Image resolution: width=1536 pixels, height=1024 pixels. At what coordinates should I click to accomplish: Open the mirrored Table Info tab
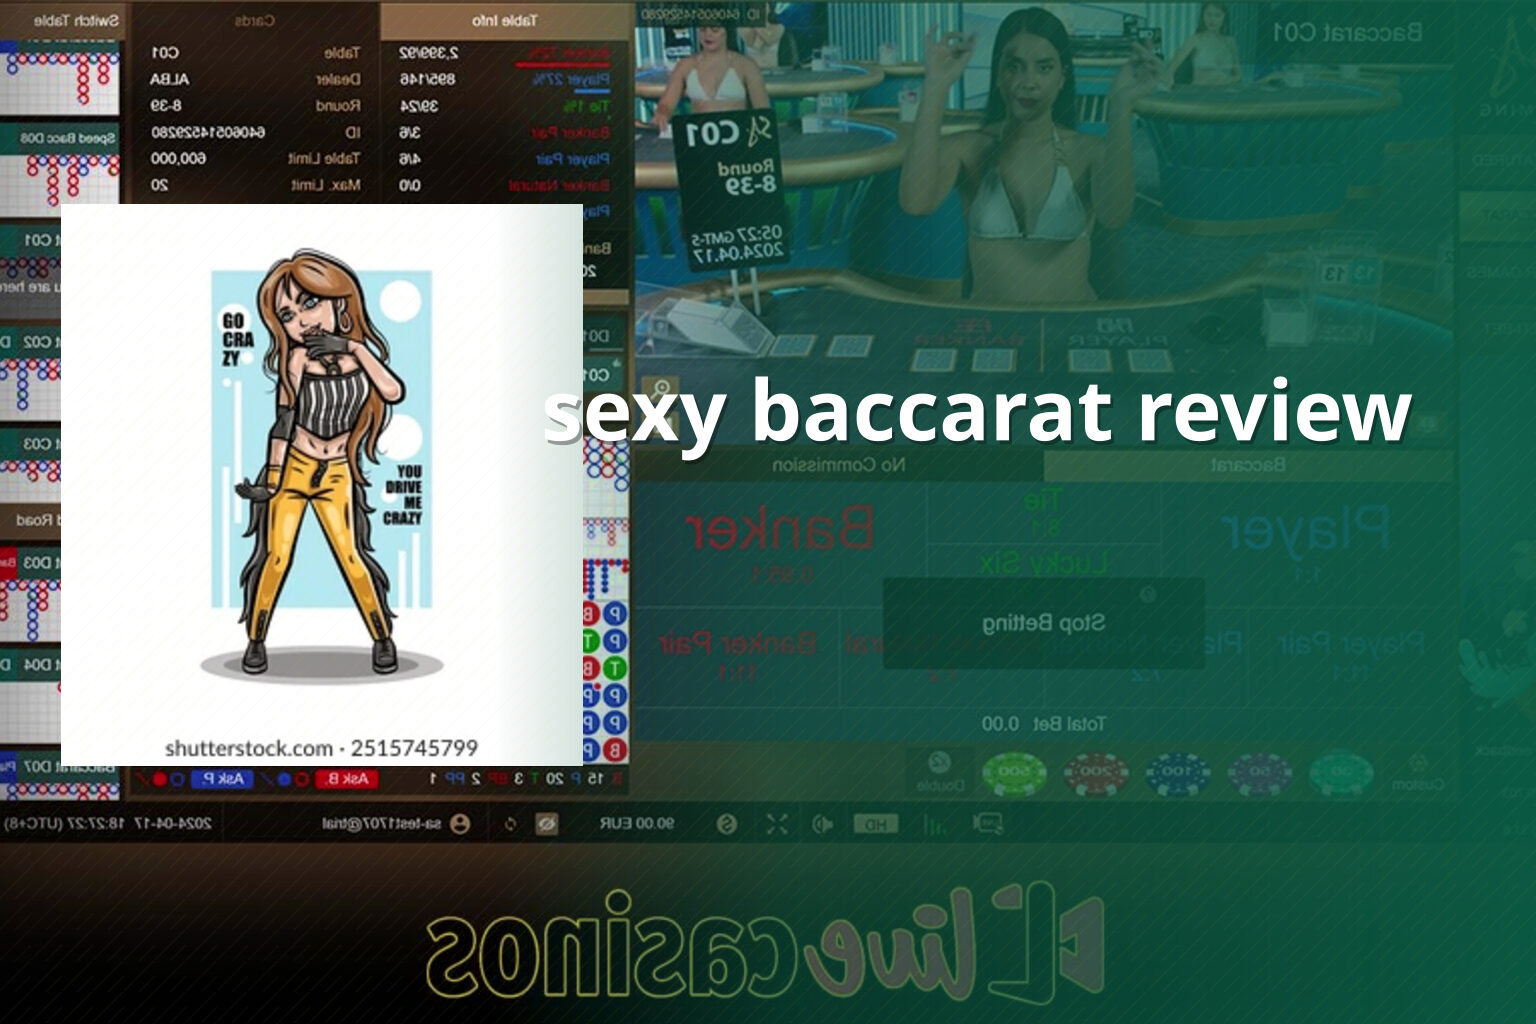pos(505,20)
